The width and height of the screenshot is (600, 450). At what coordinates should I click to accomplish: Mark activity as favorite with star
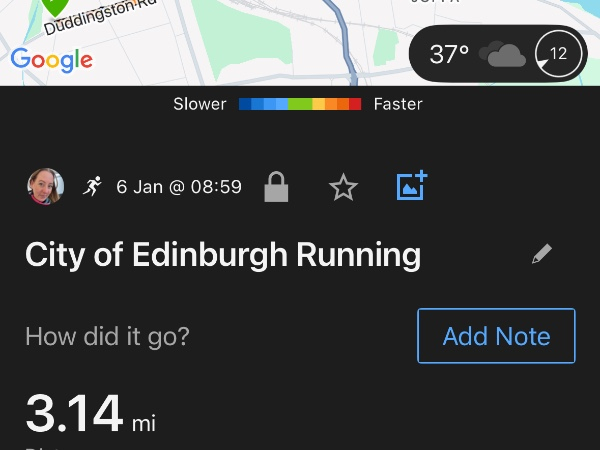tap(343, 187)
